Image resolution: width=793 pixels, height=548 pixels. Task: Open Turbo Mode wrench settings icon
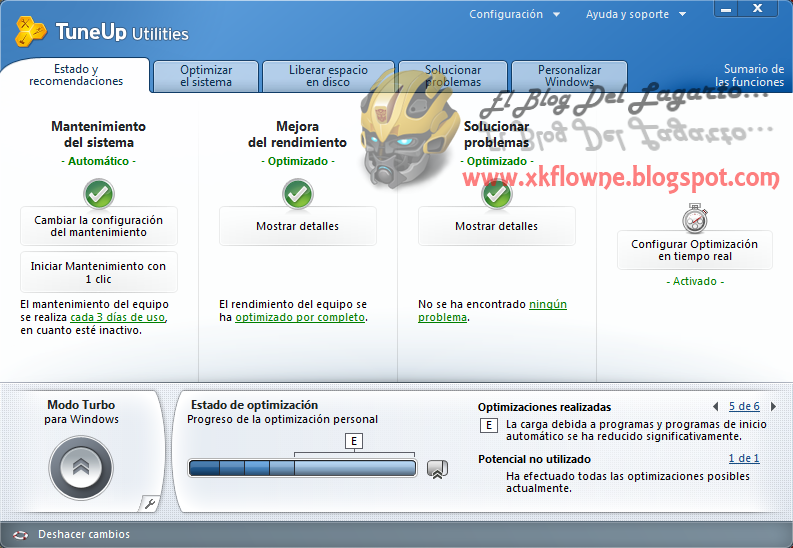pyautogui.click(x=149, y=504)
